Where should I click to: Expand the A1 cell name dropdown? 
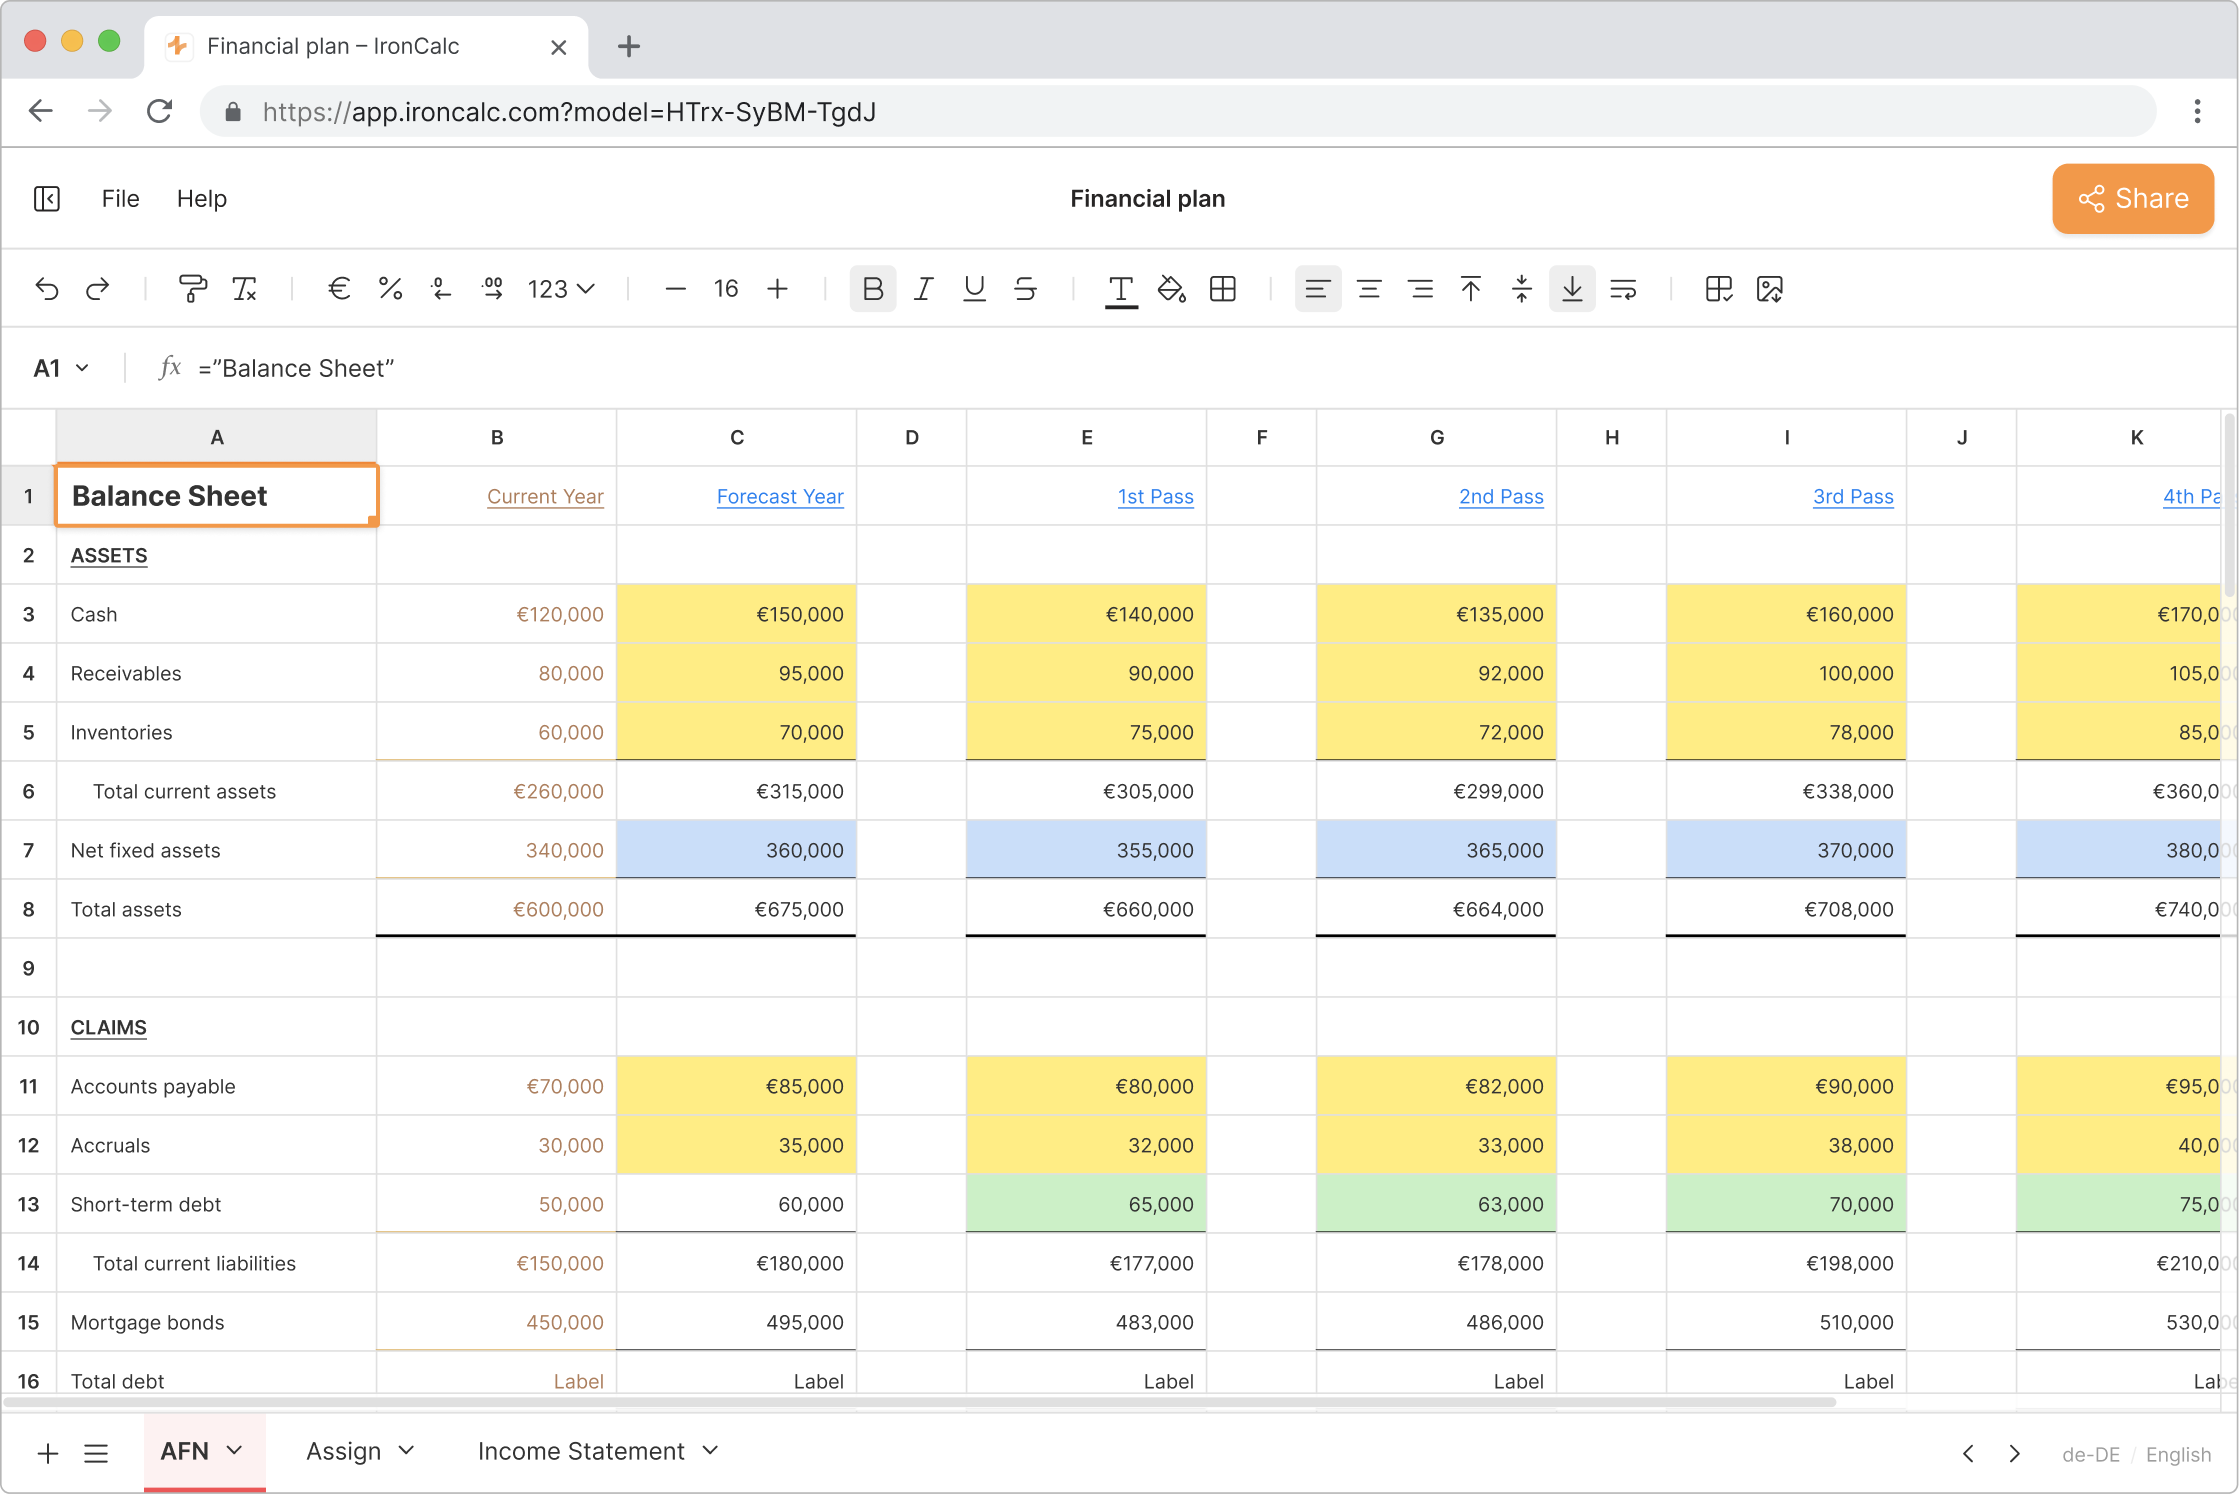[x=82, y=368]
